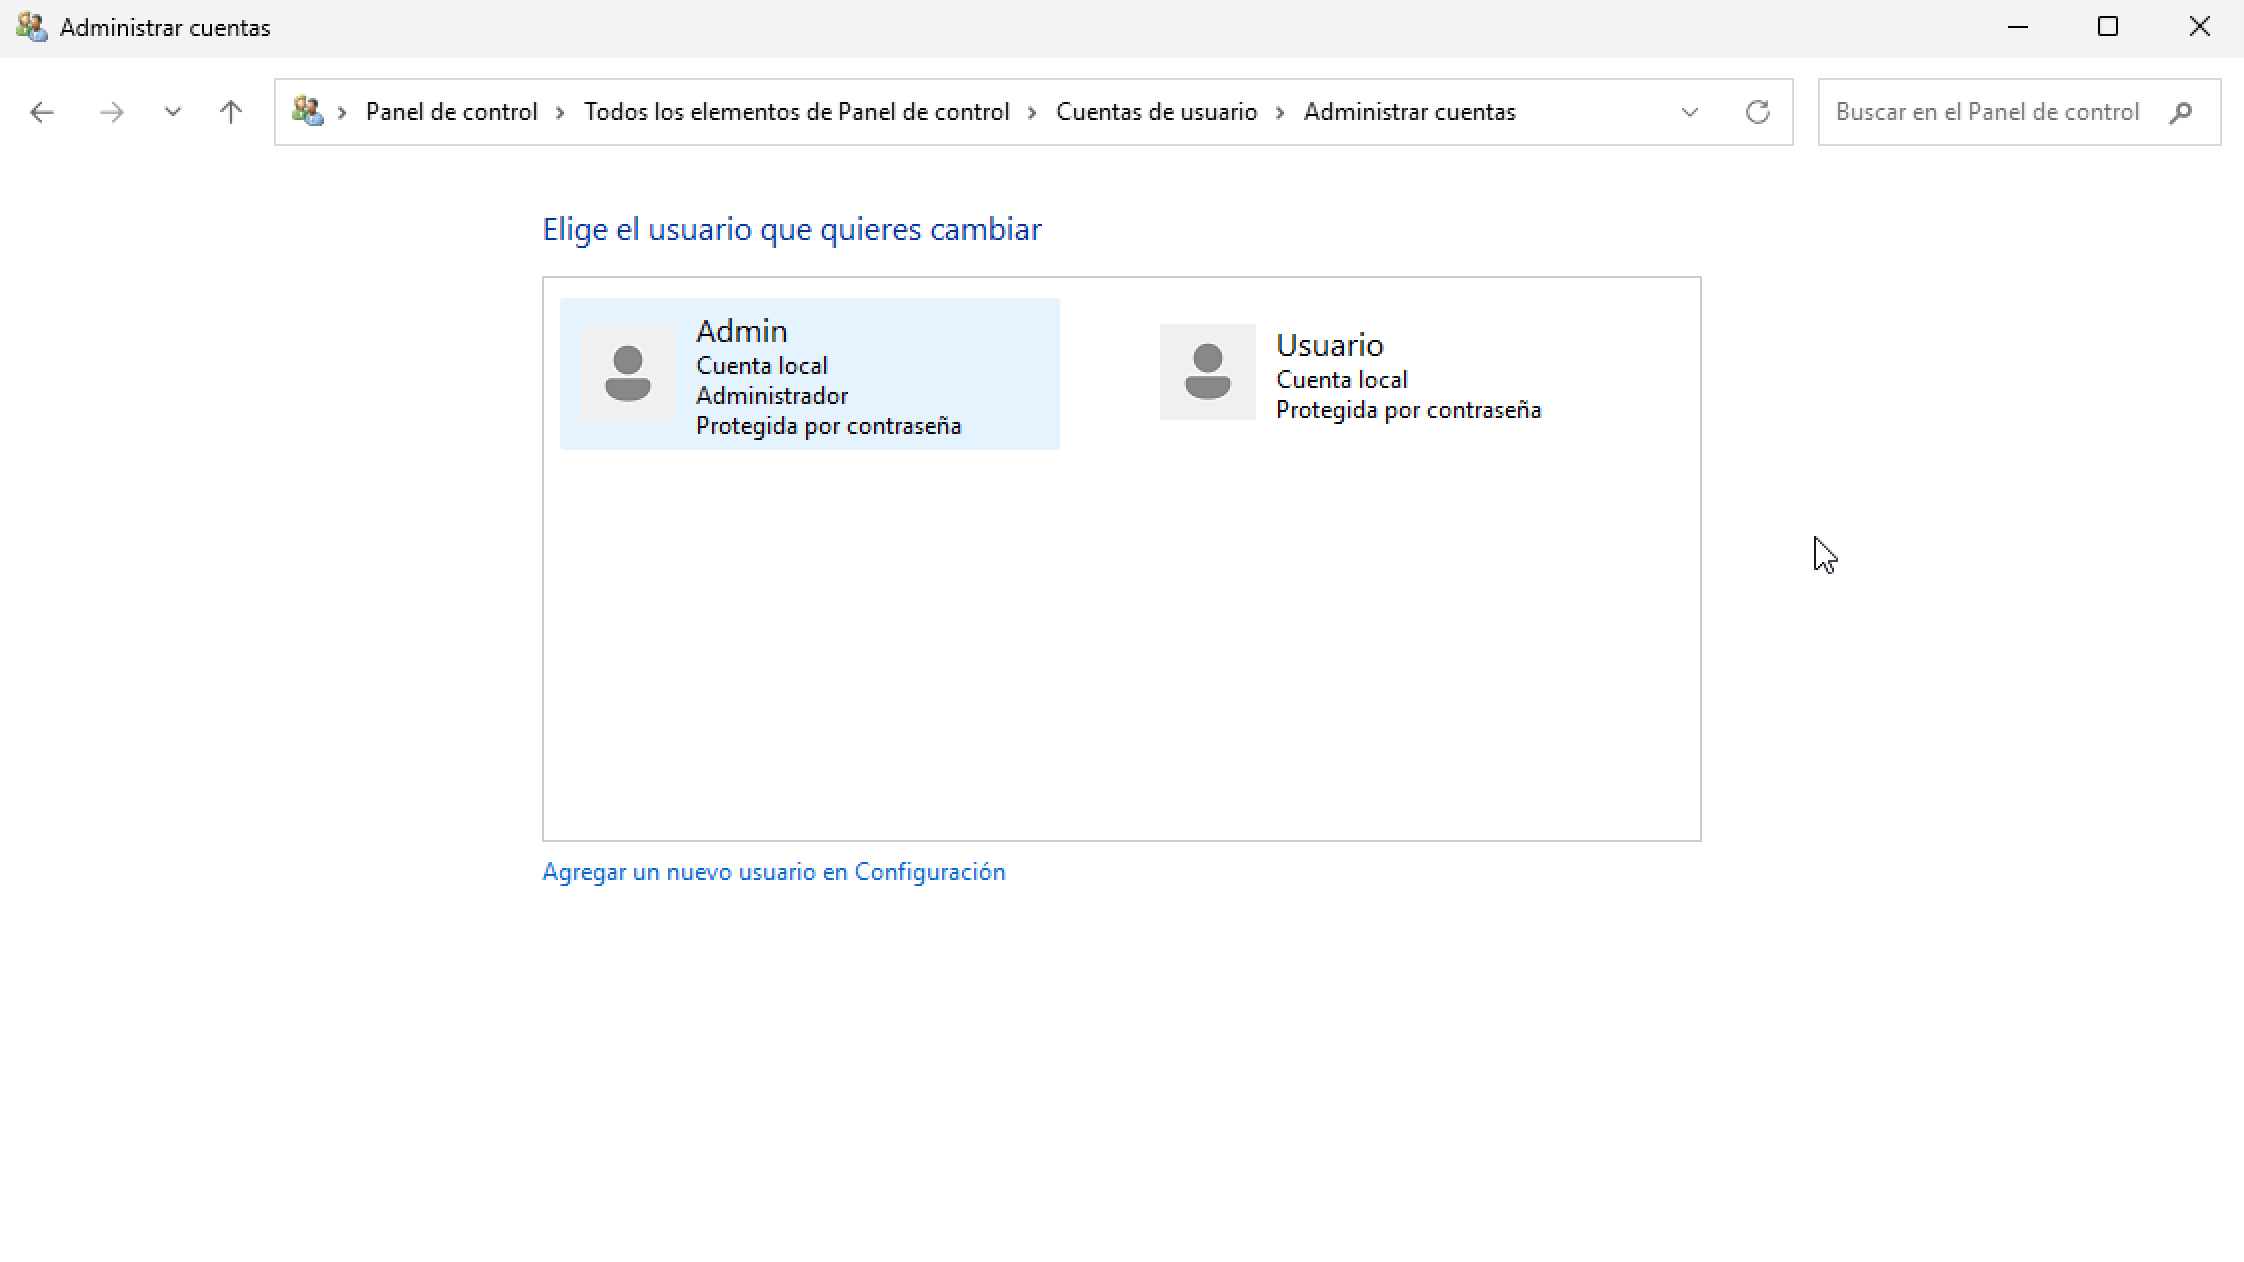
Task: Select Panel de control breadcrumb
Action: pyautogui.click(x=452, y=112)
